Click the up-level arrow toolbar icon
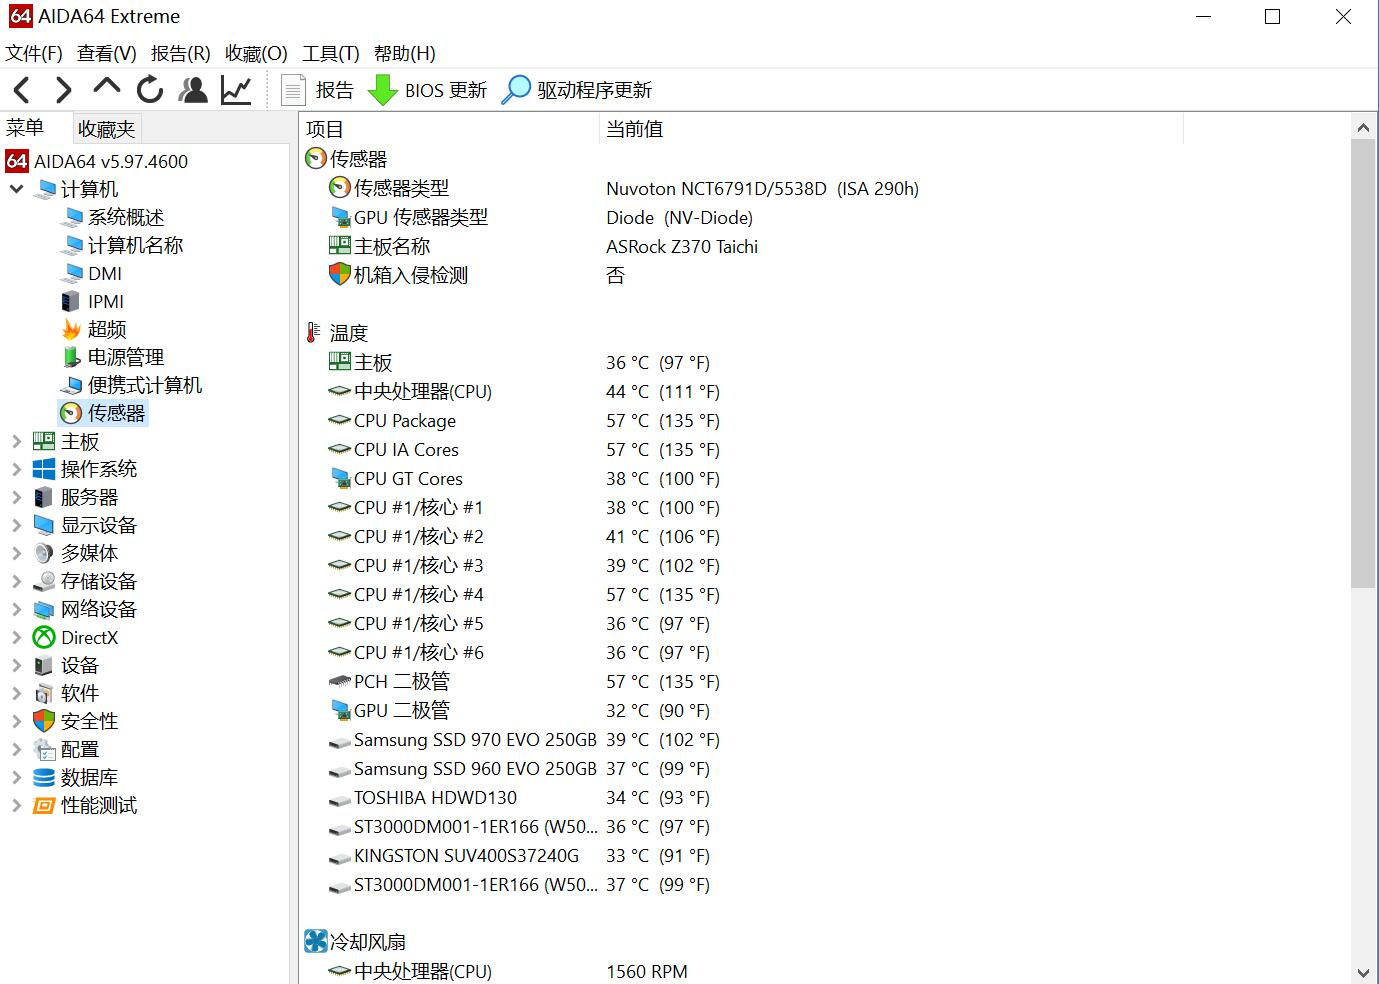This screenshot has width=1379, height=984. [x=106, y=88]
